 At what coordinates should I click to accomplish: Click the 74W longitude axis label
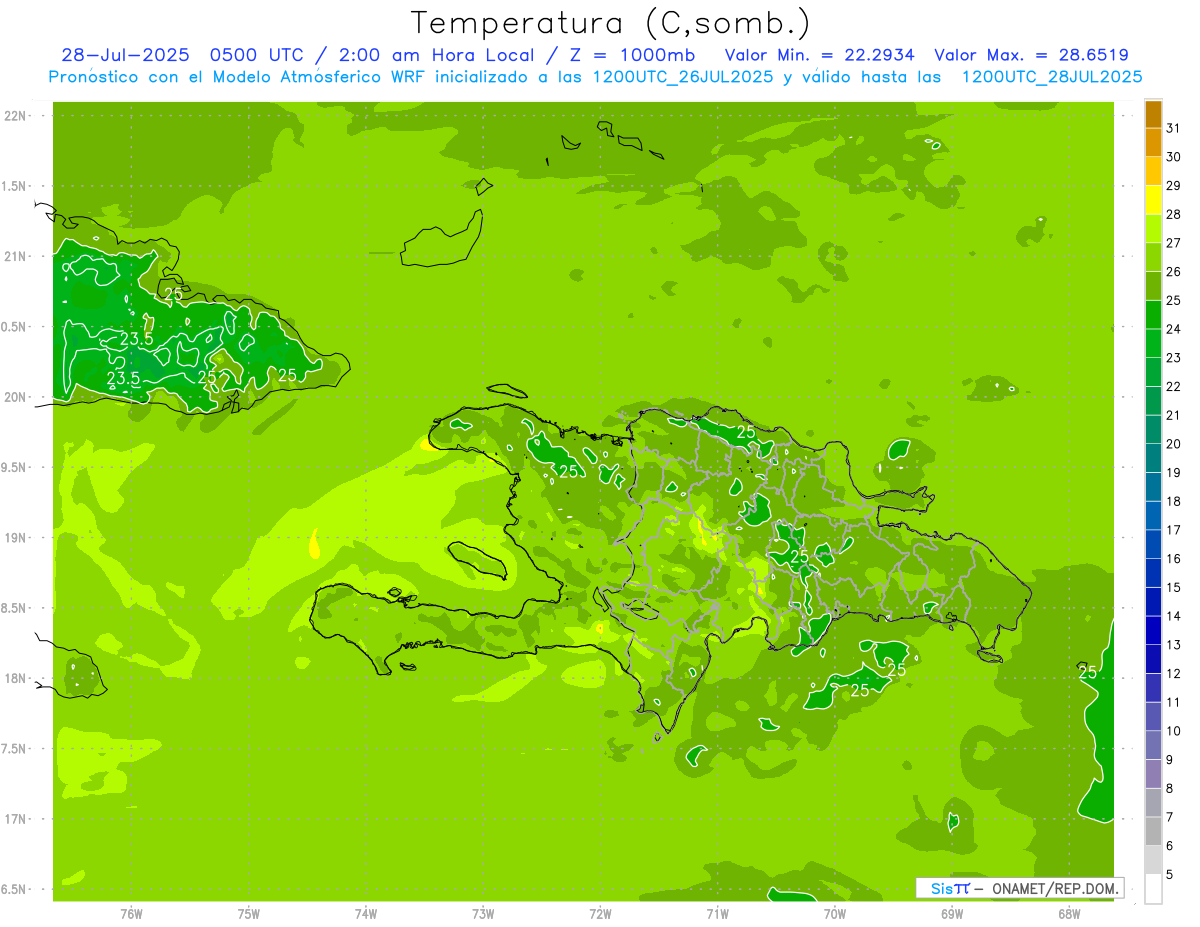tap(366, 913)
